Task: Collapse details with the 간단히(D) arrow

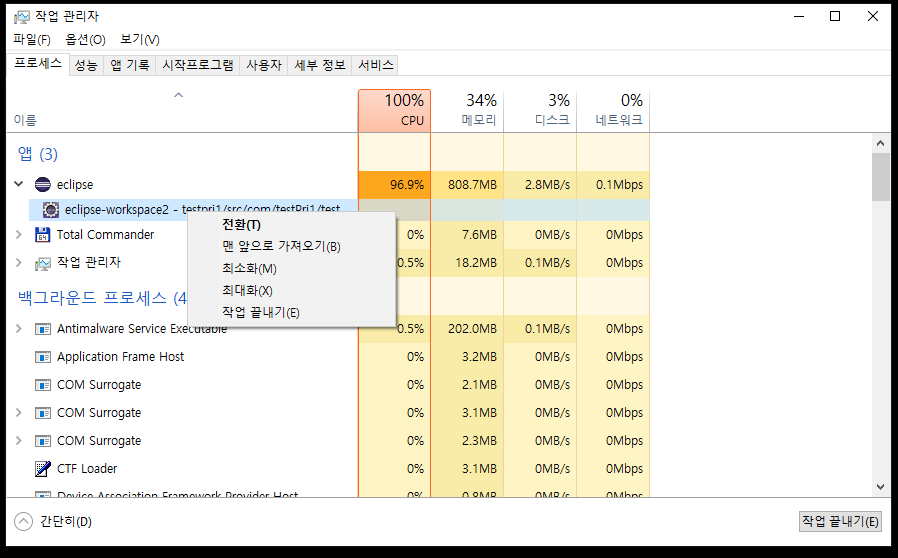Action: pos(23,521)
